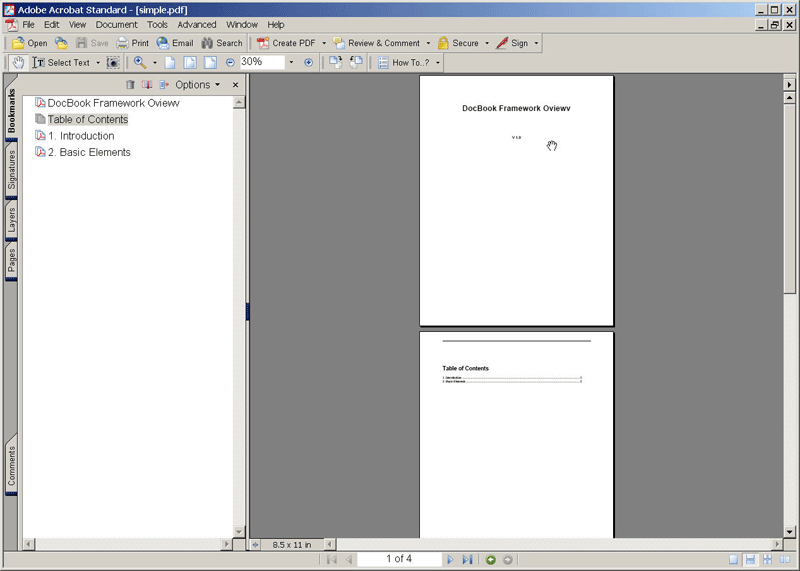This screenshot has height=571, width=800.
Task: Expand Review & Comment dropdown arrow
Action: (x=428, y=43)
